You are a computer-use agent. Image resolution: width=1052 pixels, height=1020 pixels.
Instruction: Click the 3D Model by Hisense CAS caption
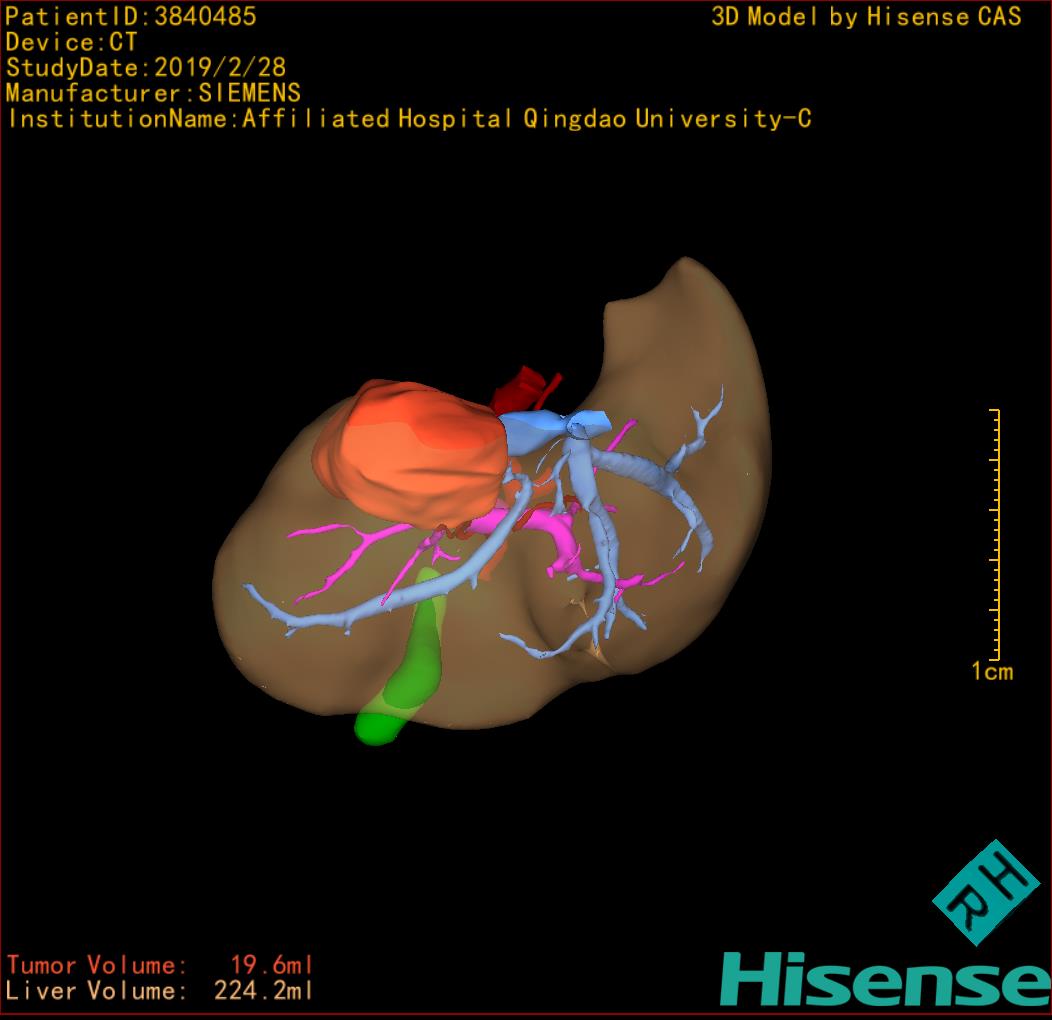coord(866,16)
